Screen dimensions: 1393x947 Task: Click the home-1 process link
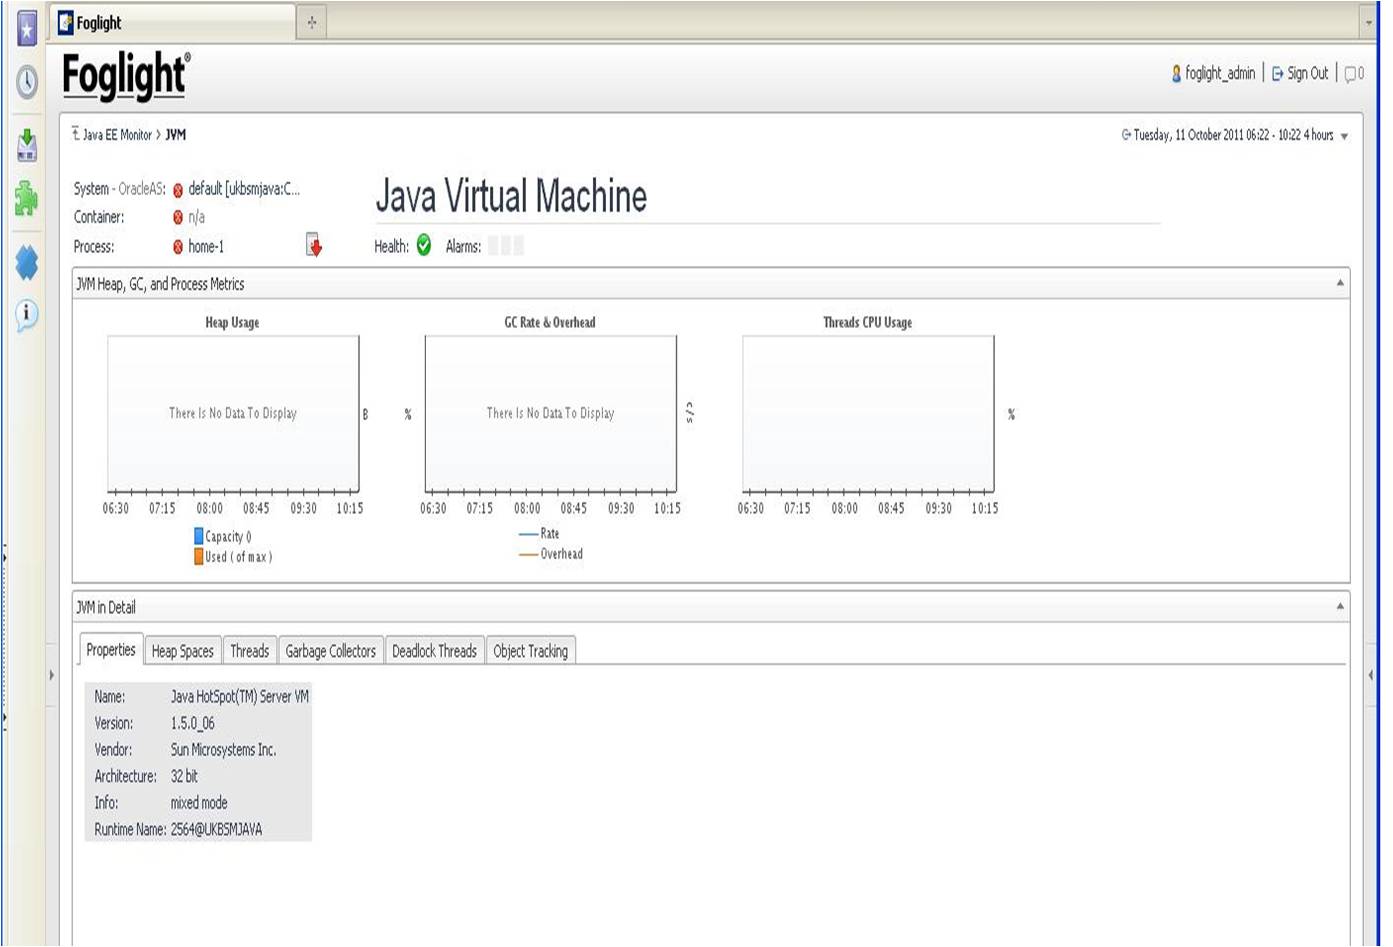[206, 247]
